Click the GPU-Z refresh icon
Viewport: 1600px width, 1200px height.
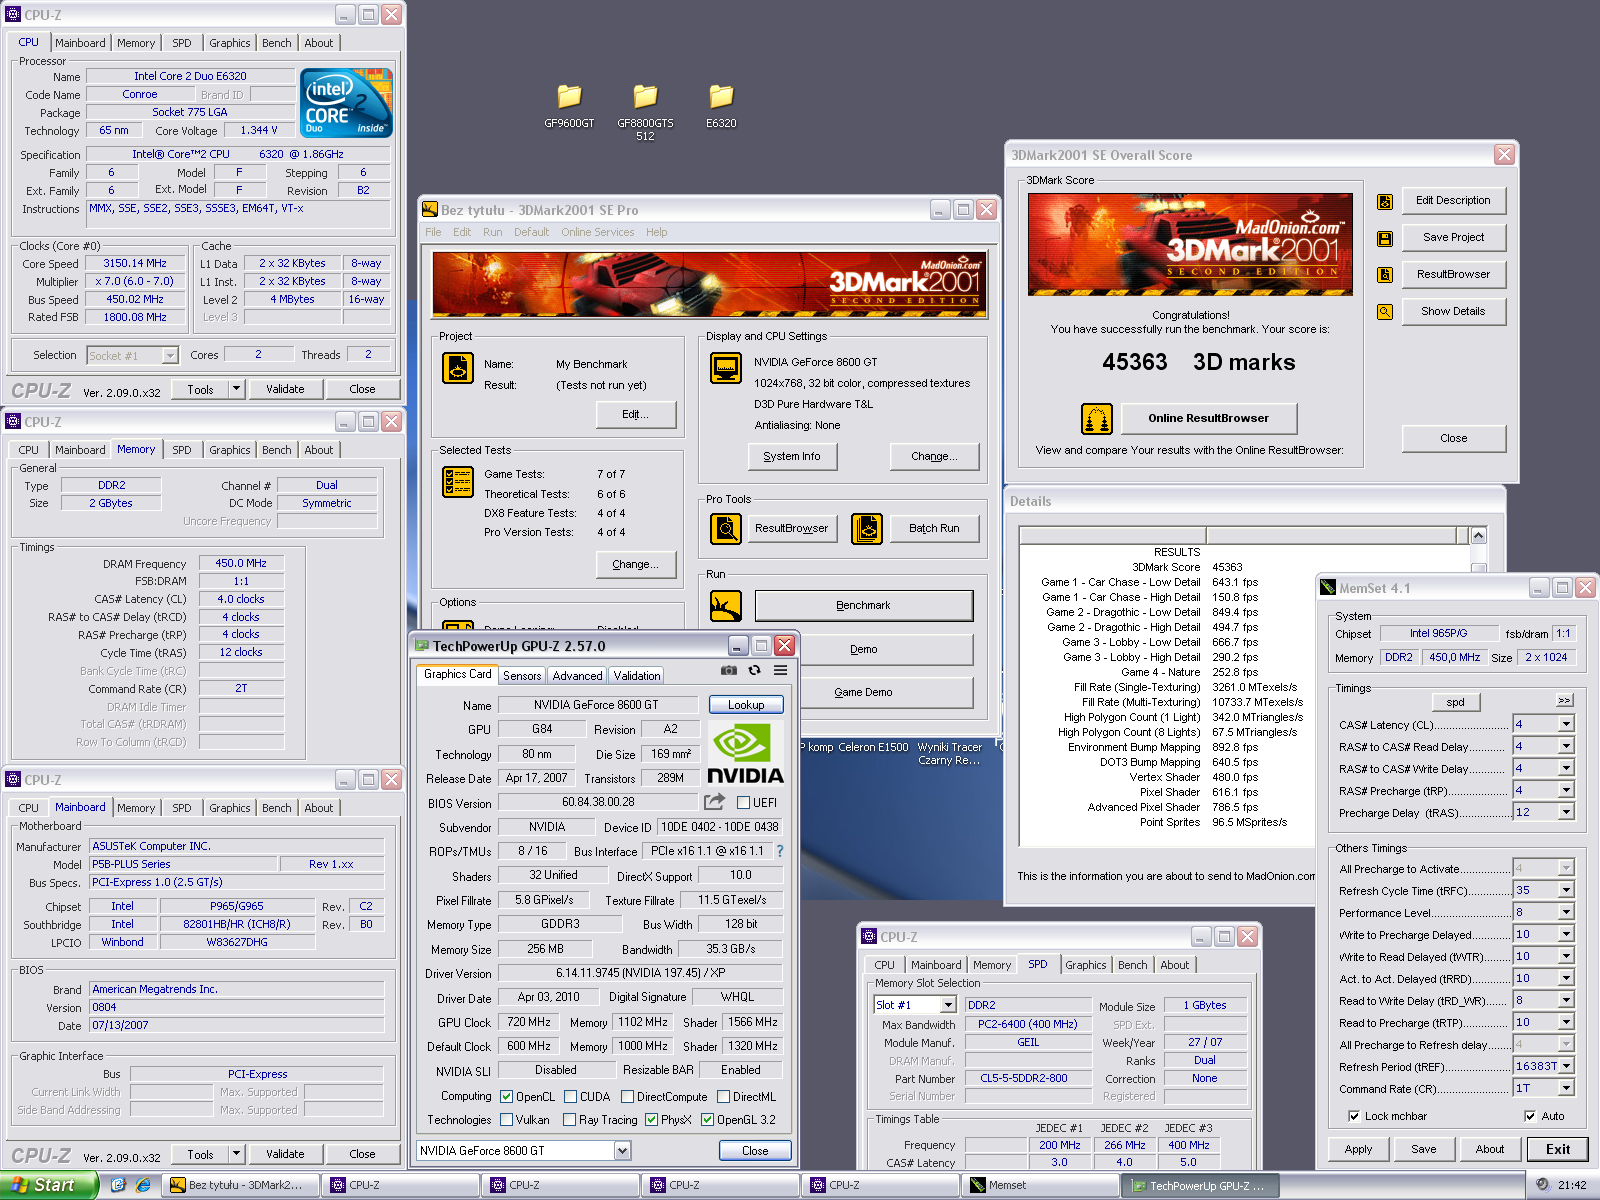[755, 670]
